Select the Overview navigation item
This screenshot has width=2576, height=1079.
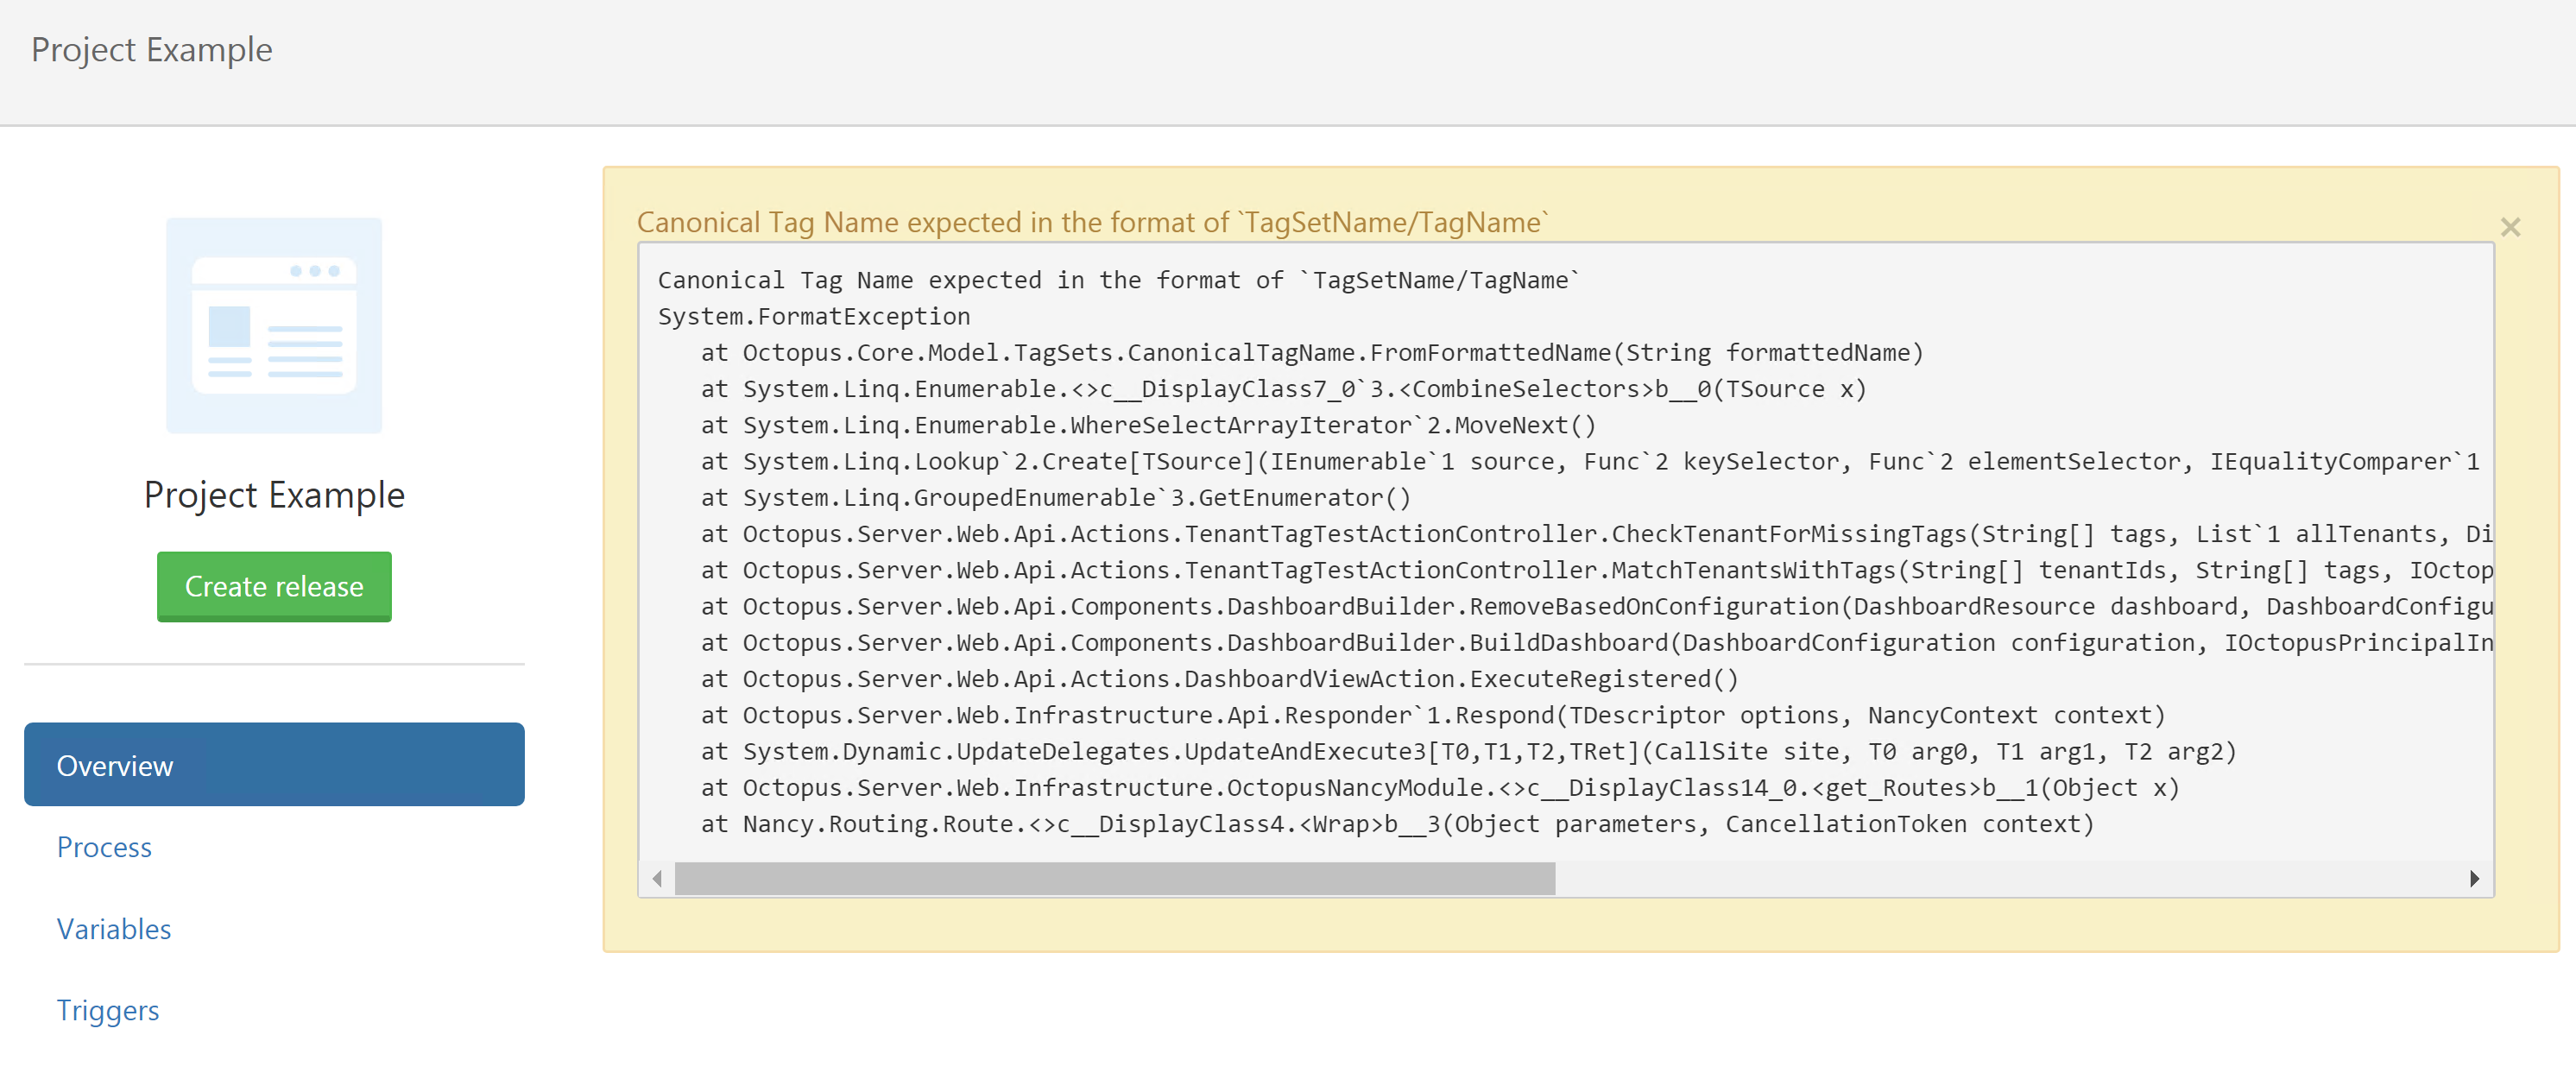115,764
